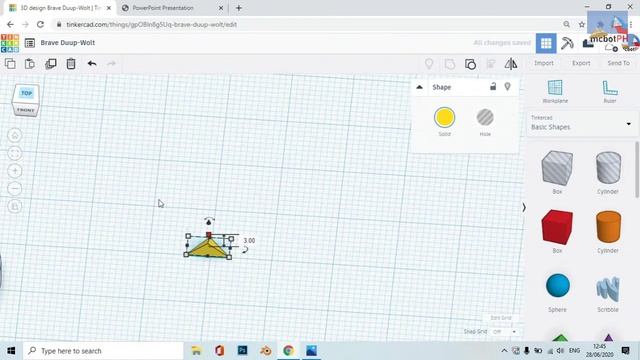Click the Edit Grid button
This screenshot has width=640, height=360.
[x=501, y=318]
